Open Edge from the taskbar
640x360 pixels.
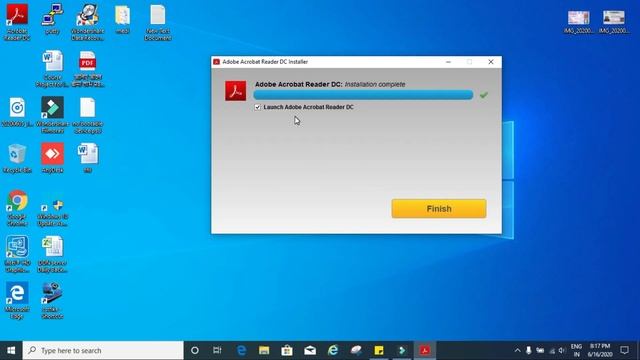coord(241,350)
